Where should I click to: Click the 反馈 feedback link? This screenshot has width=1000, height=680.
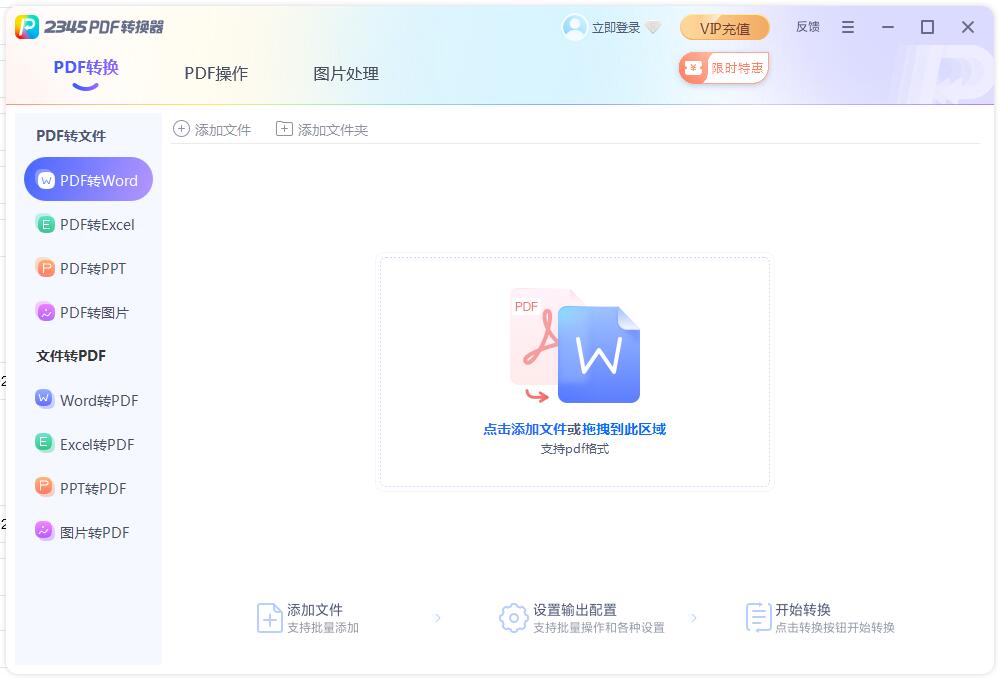pos(809,26)
